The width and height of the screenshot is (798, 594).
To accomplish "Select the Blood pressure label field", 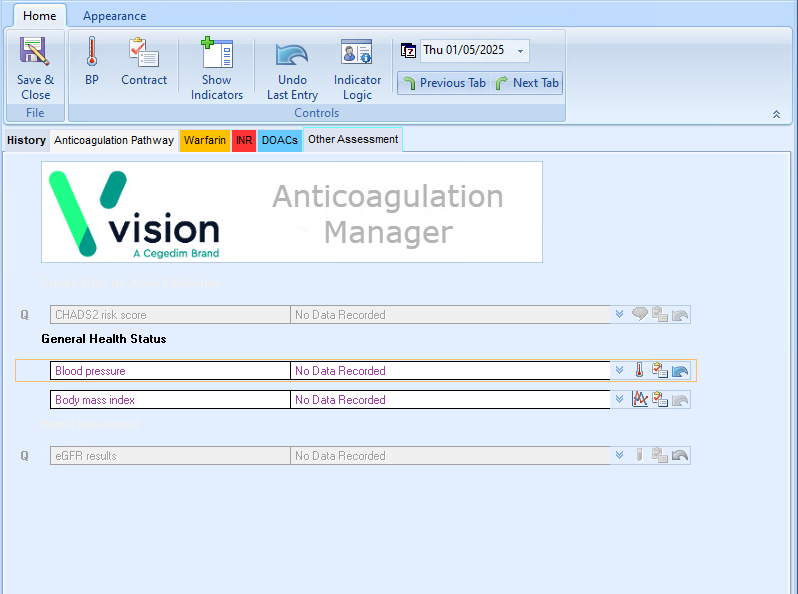I will (x=170, y=371).
